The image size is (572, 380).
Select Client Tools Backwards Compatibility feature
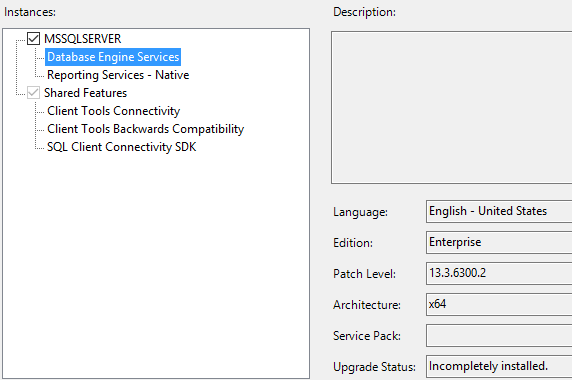(x=146, y=129)
